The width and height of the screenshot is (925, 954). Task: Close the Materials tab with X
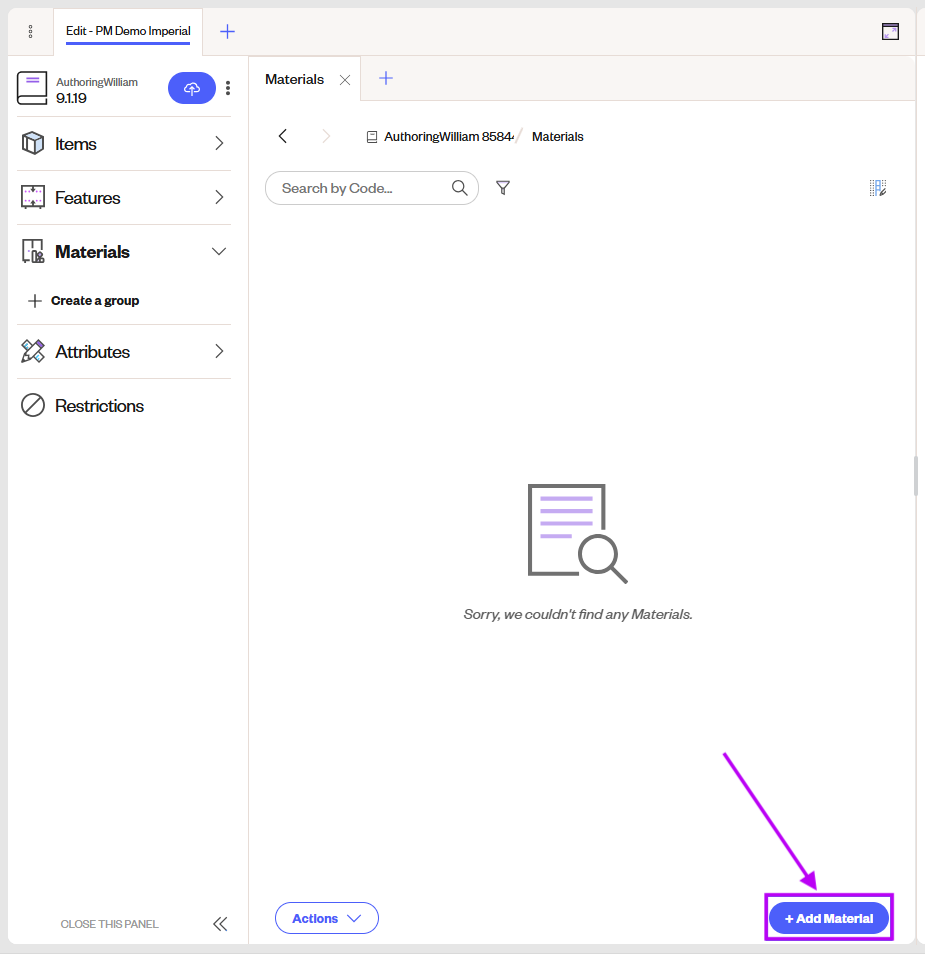click(345, 80)
